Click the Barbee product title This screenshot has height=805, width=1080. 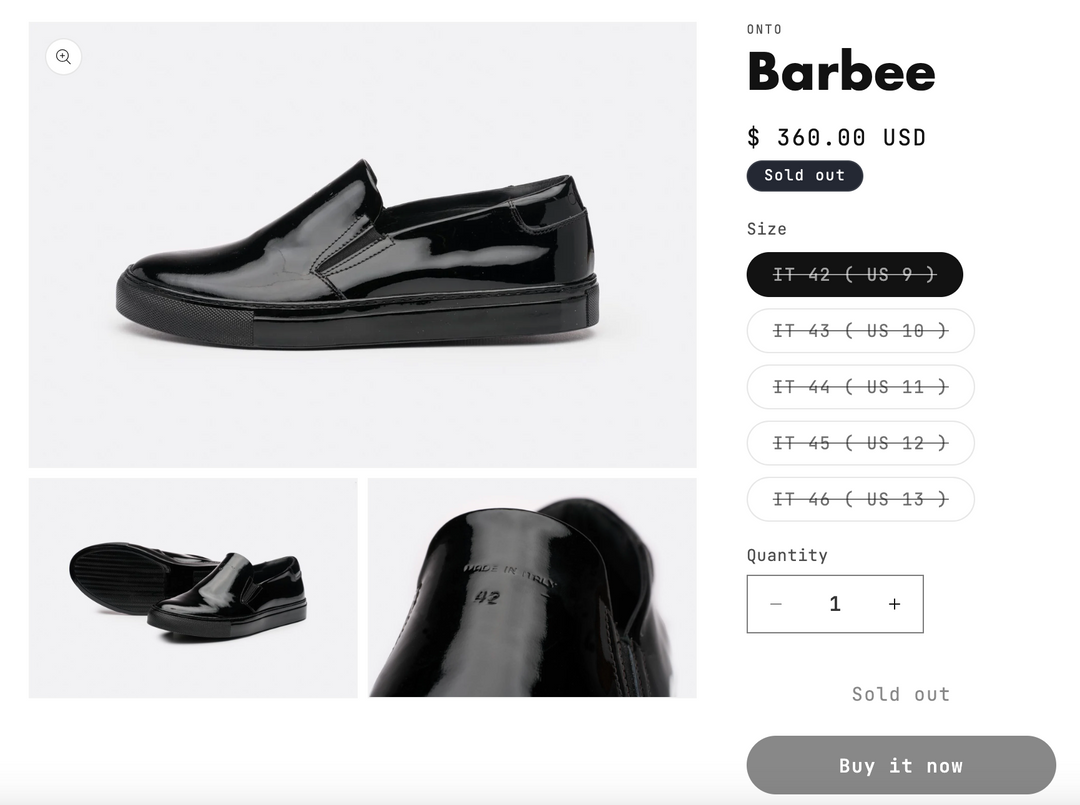tap(841, 72)
